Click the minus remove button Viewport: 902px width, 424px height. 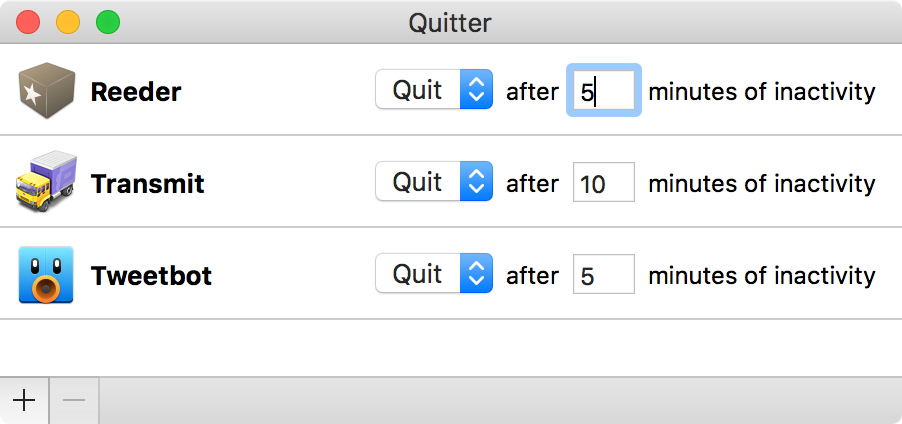[74, 400]
